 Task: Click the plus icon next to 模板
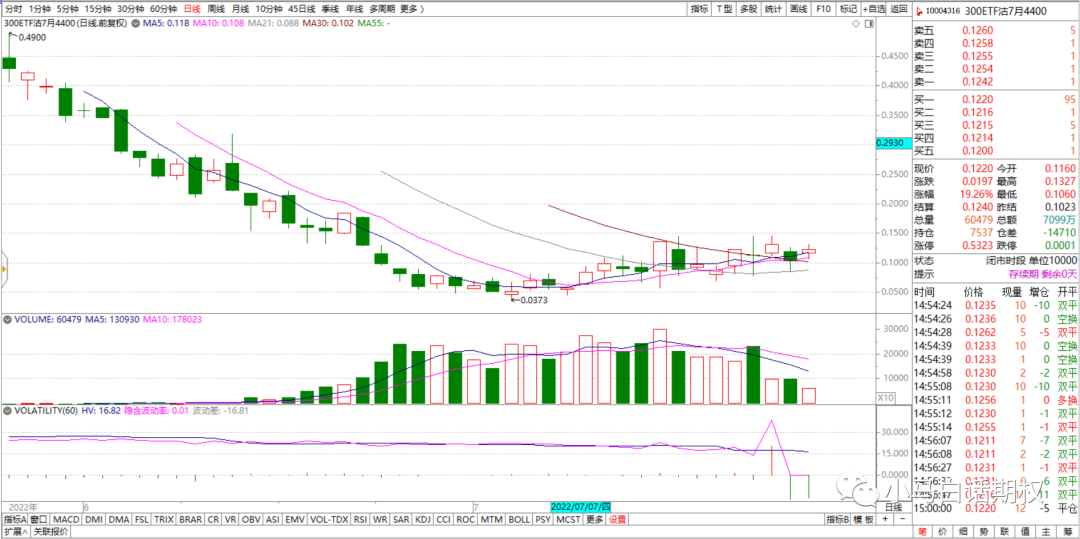click(886, 519)
